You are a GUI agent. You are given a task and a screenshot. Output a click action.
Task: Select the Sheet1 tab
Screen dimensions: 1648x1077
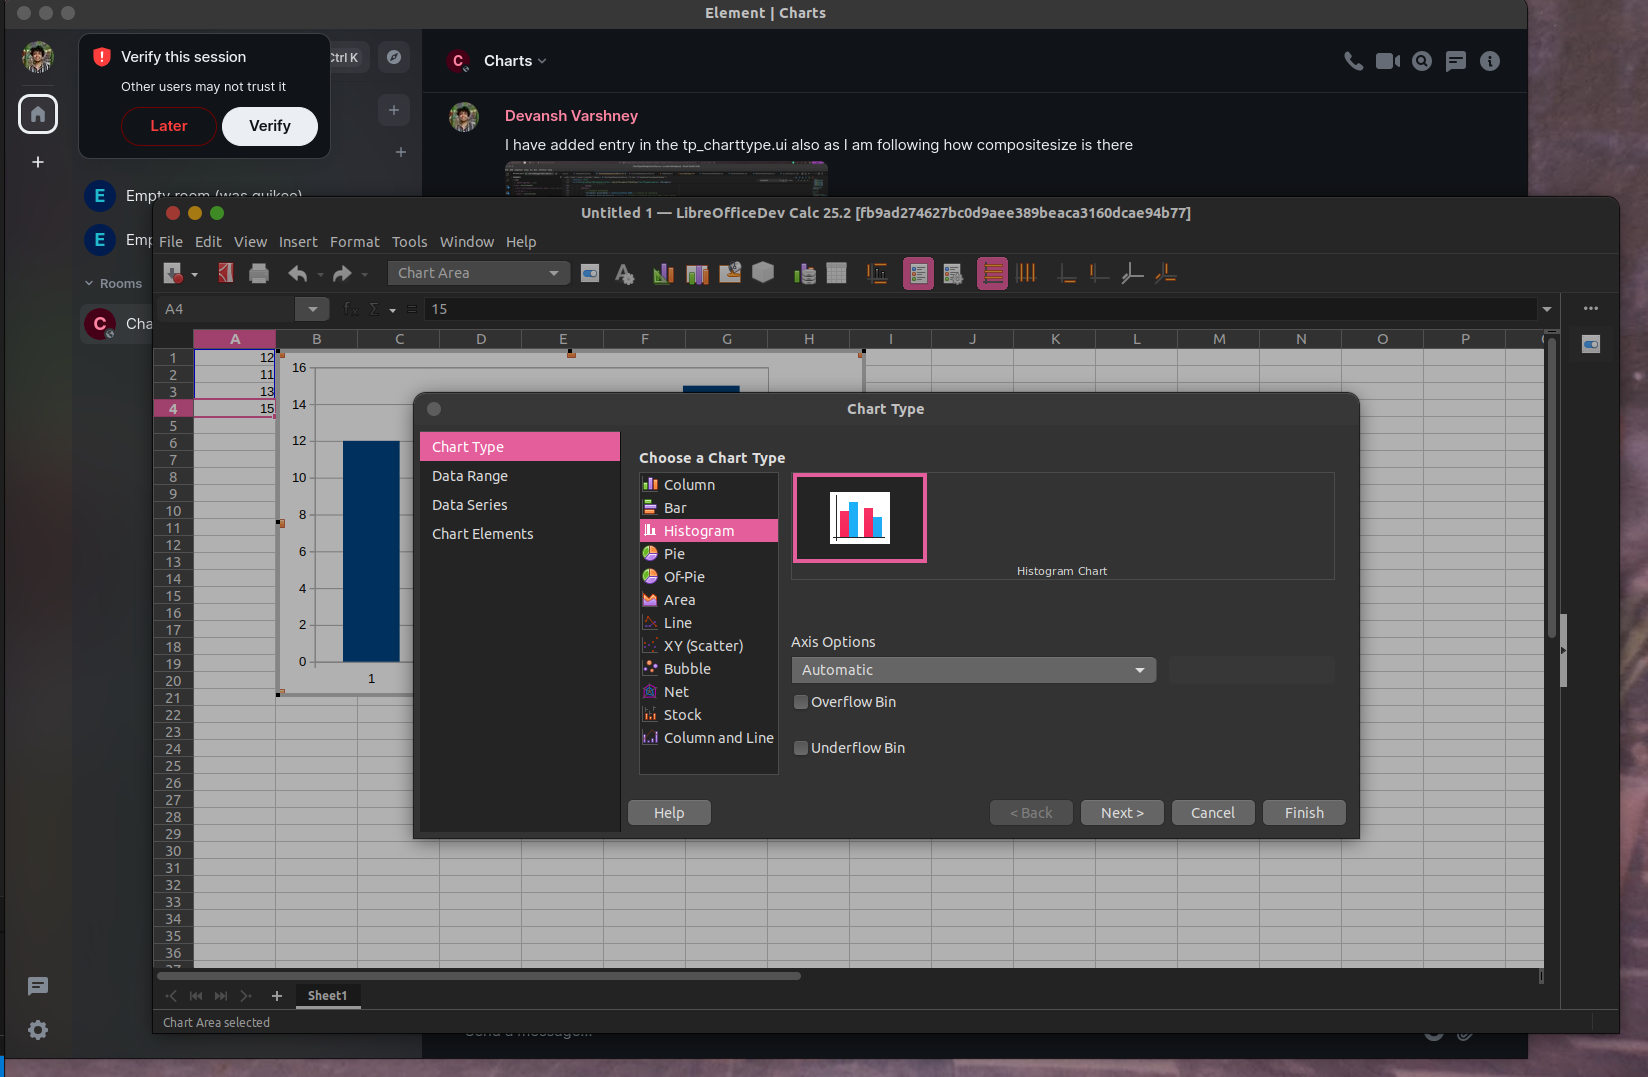pos(327,996)
